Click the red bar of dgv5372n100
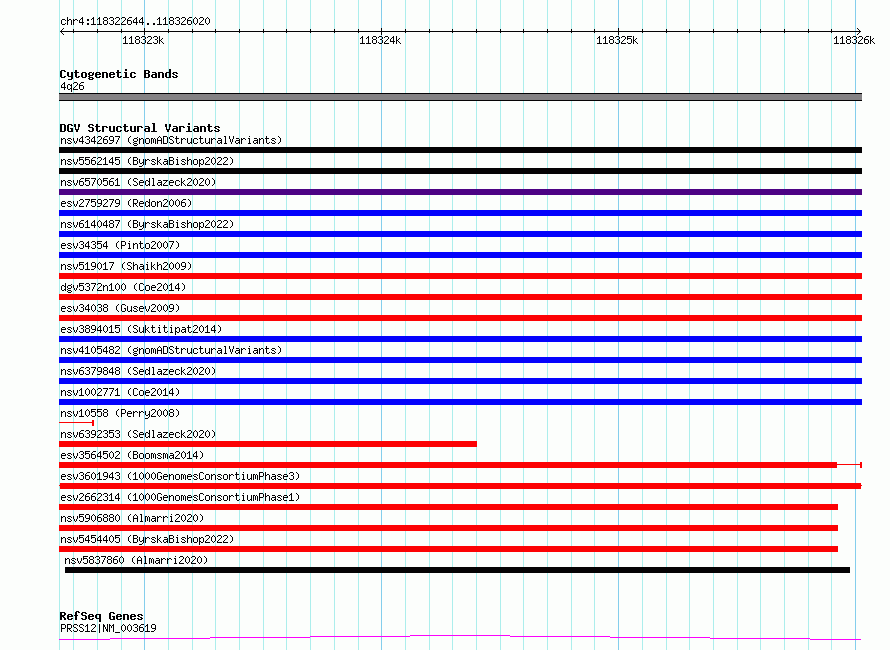 click(460, 297)
